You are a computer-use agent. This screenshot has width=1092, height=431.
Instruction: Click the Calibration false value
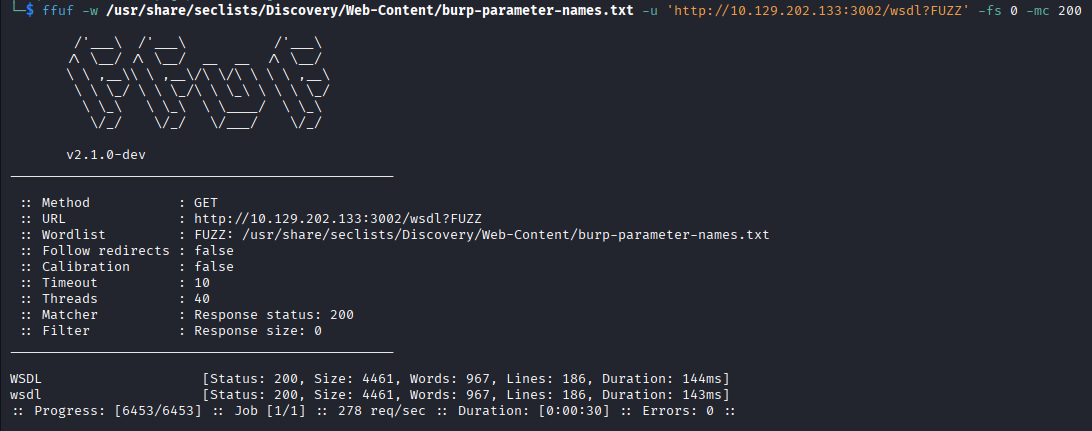click(x=213, y=267)
